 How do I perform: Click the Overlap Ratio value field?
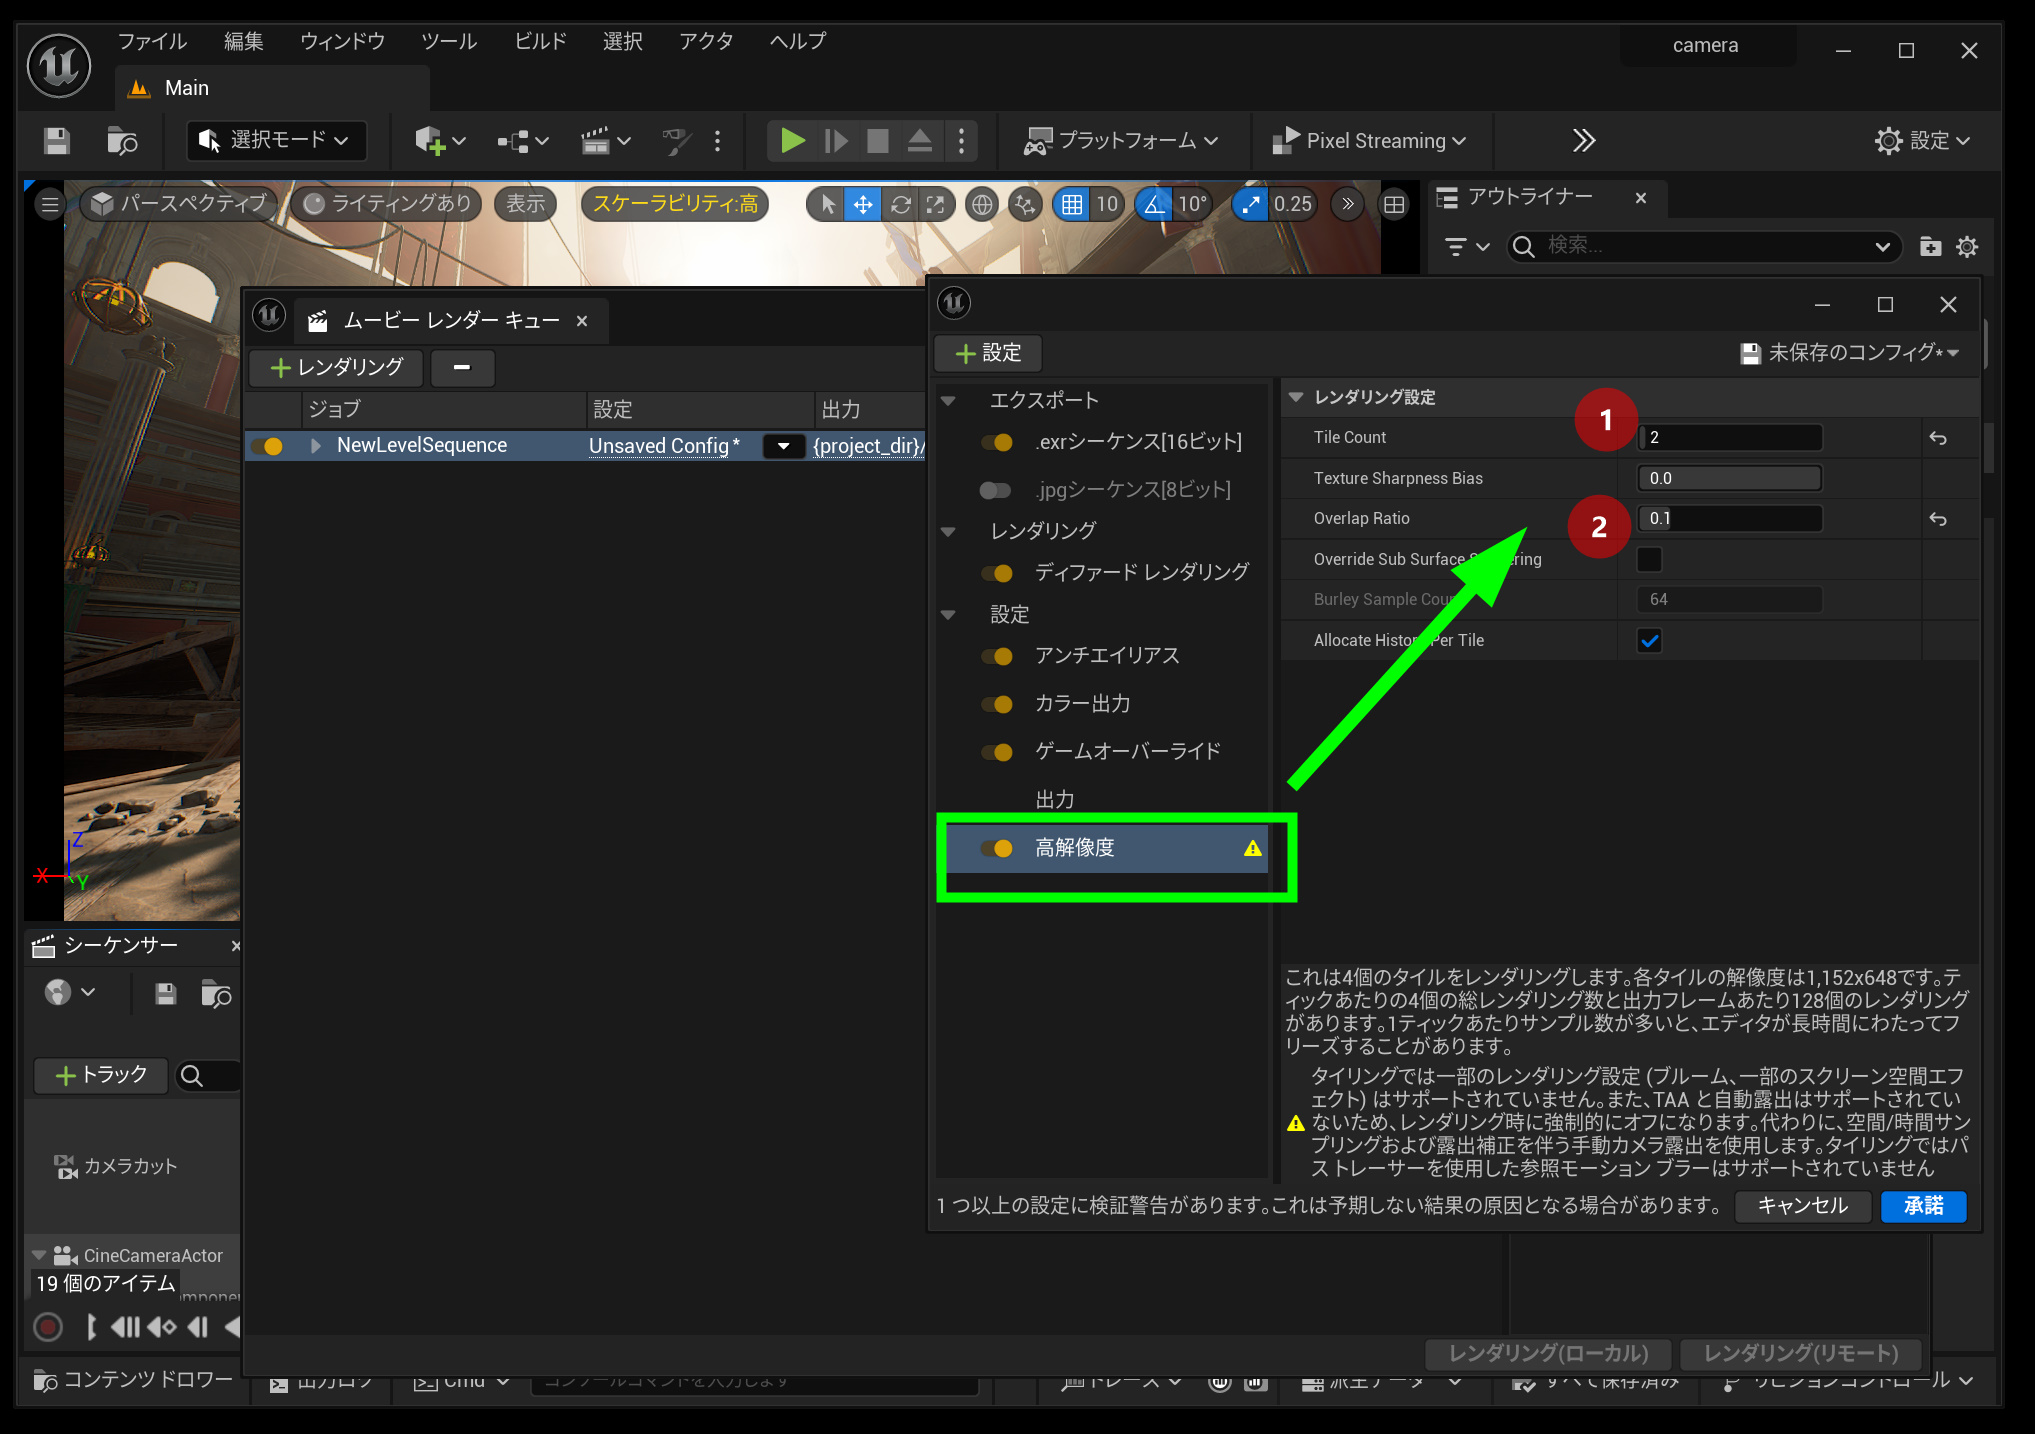tap(1728, 519)
